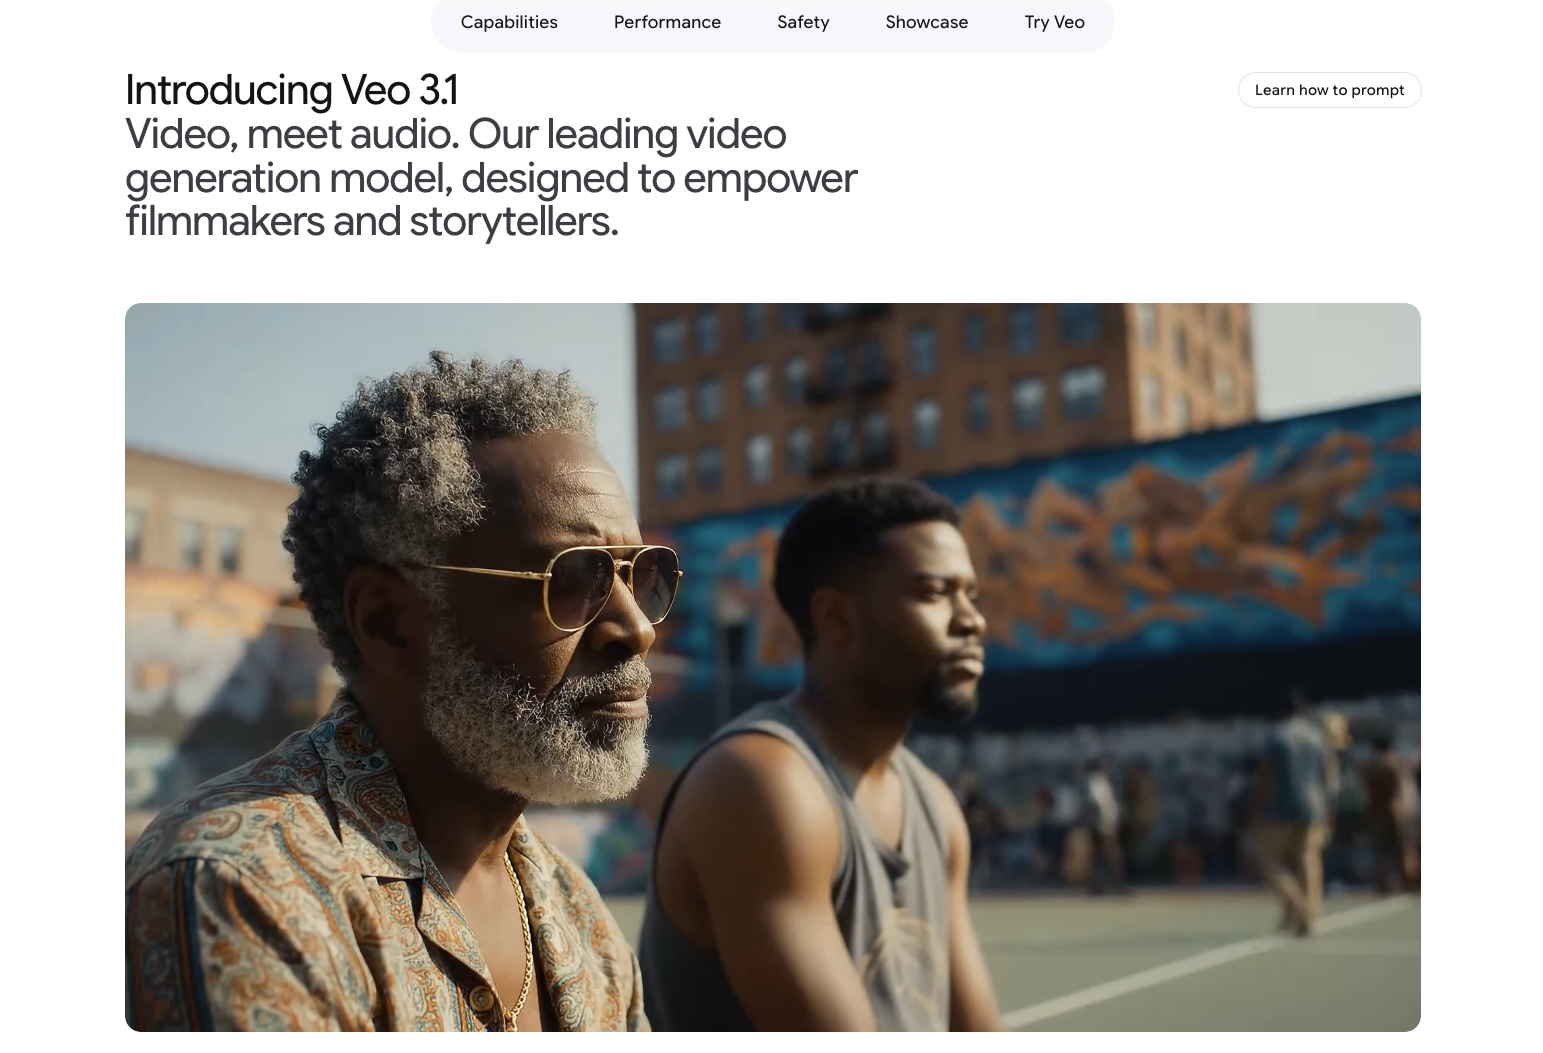The height and width of the screenshot is (1053, 1543).
Task: Click the Learn how to prompt button
Action: click(x=1329, y=90)
